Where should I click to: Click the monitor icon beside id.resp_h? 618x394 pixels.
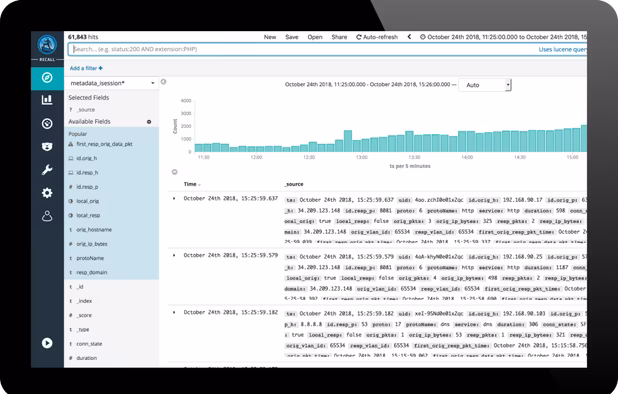pos(71,173)
